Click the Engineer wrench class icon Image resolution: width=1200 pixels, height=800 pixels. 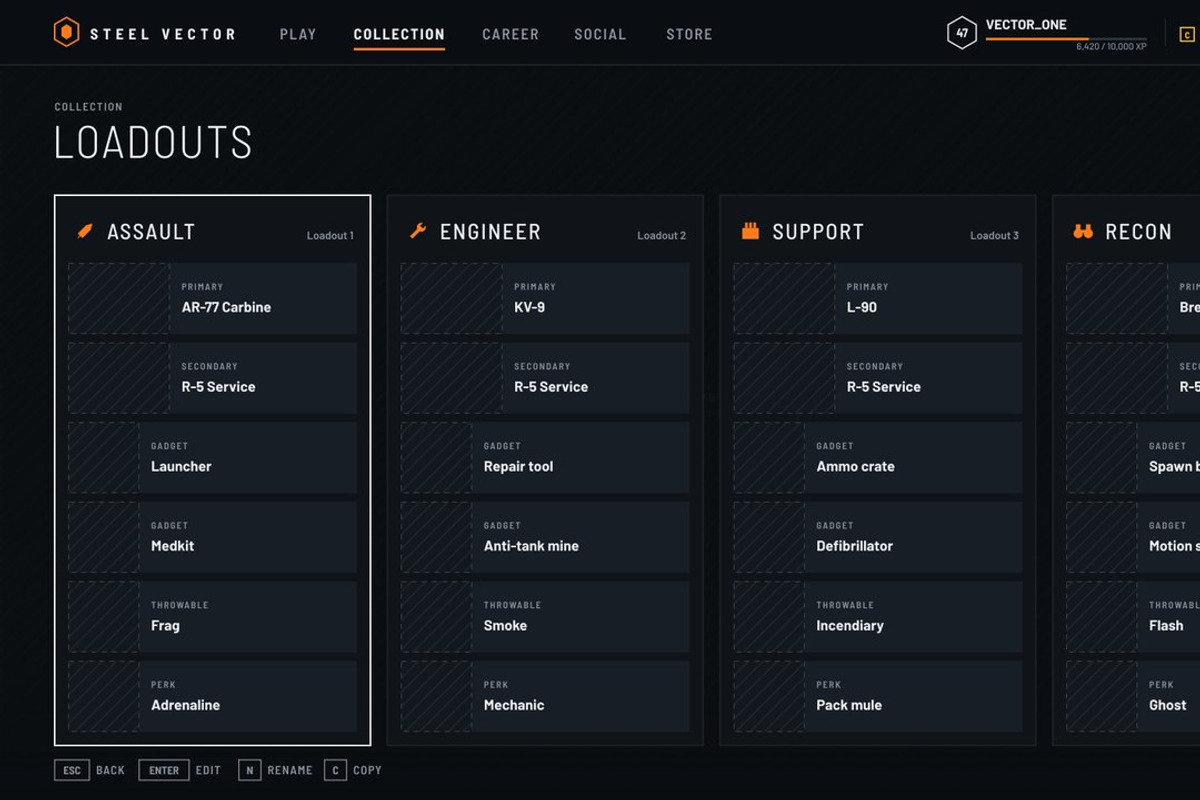418,232
